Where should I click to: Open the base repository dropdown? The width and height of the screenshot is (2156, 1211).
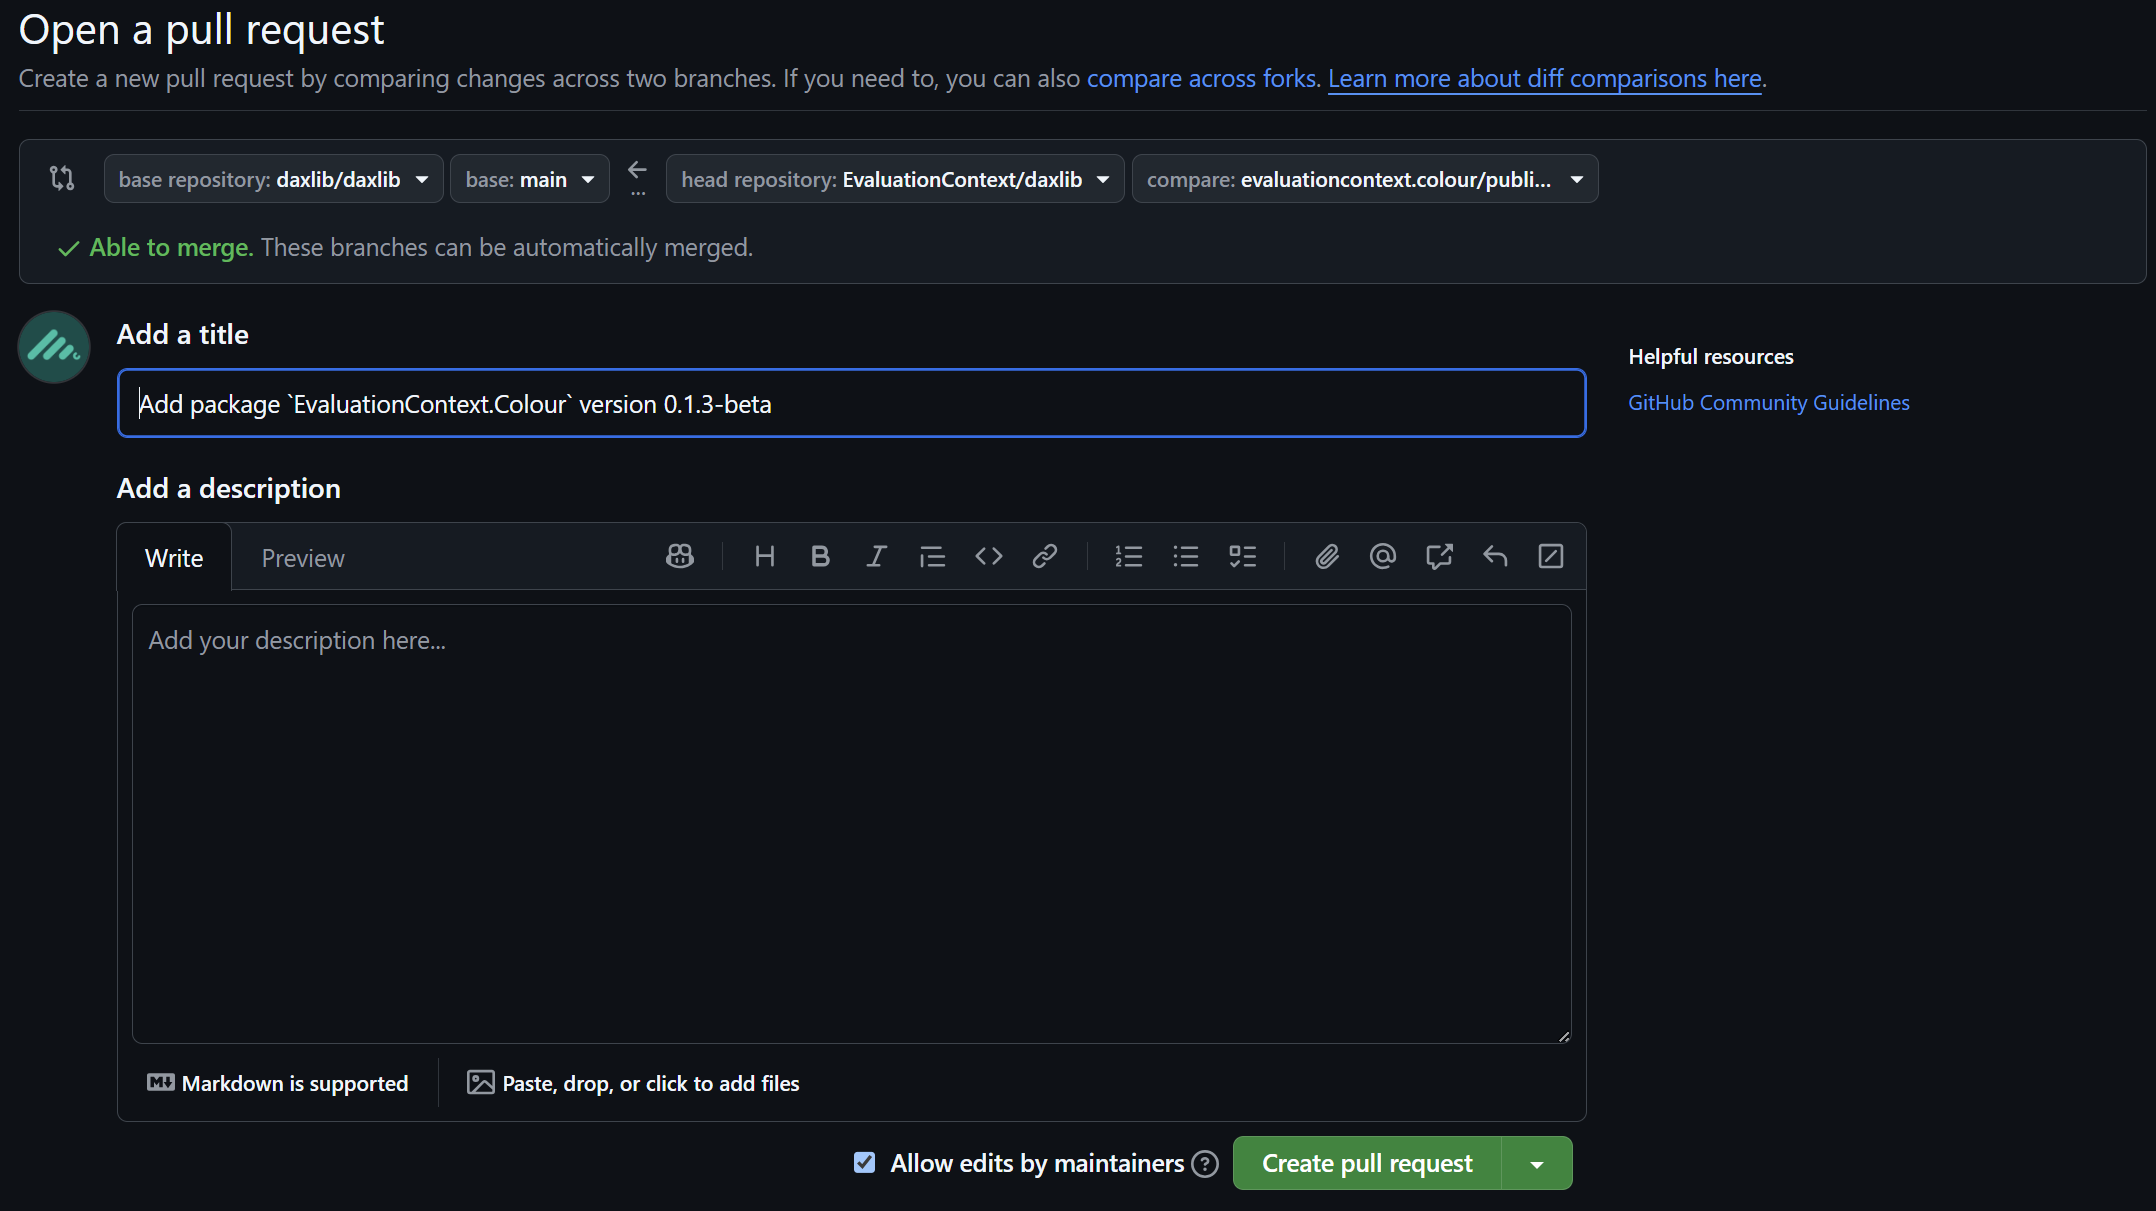pos(273,179)
